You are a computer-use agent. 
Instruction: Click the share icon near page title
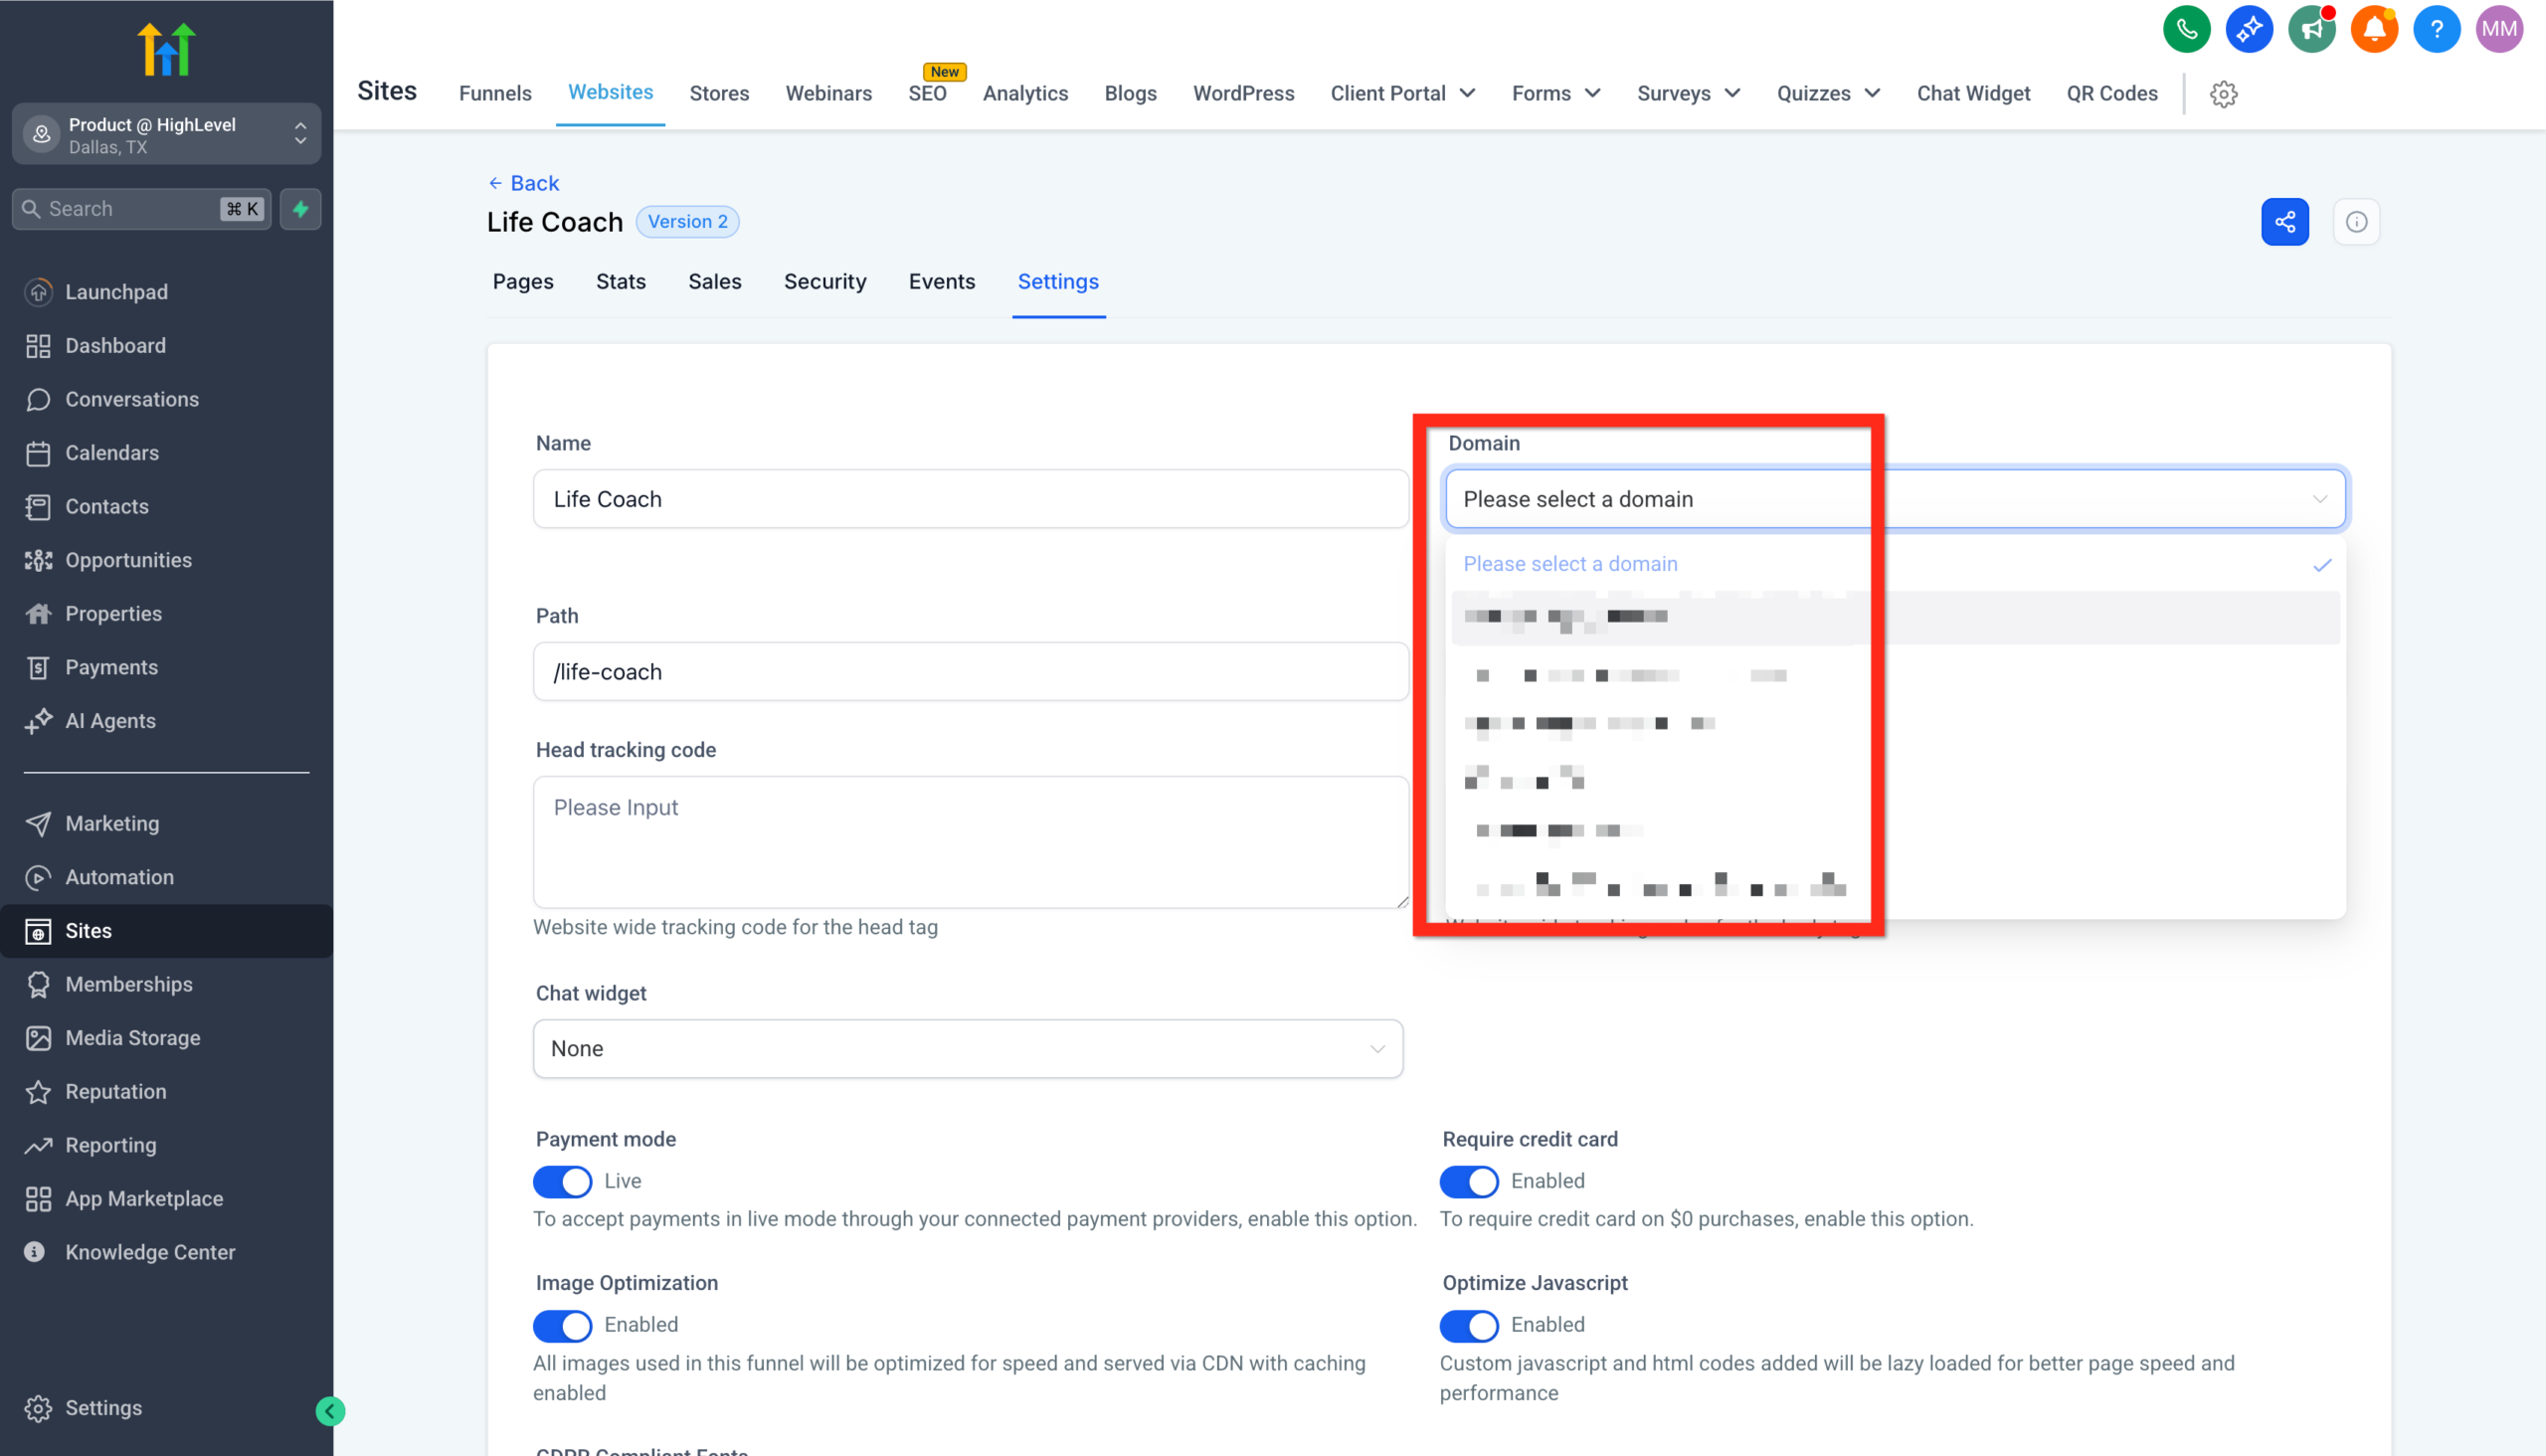2285,221
